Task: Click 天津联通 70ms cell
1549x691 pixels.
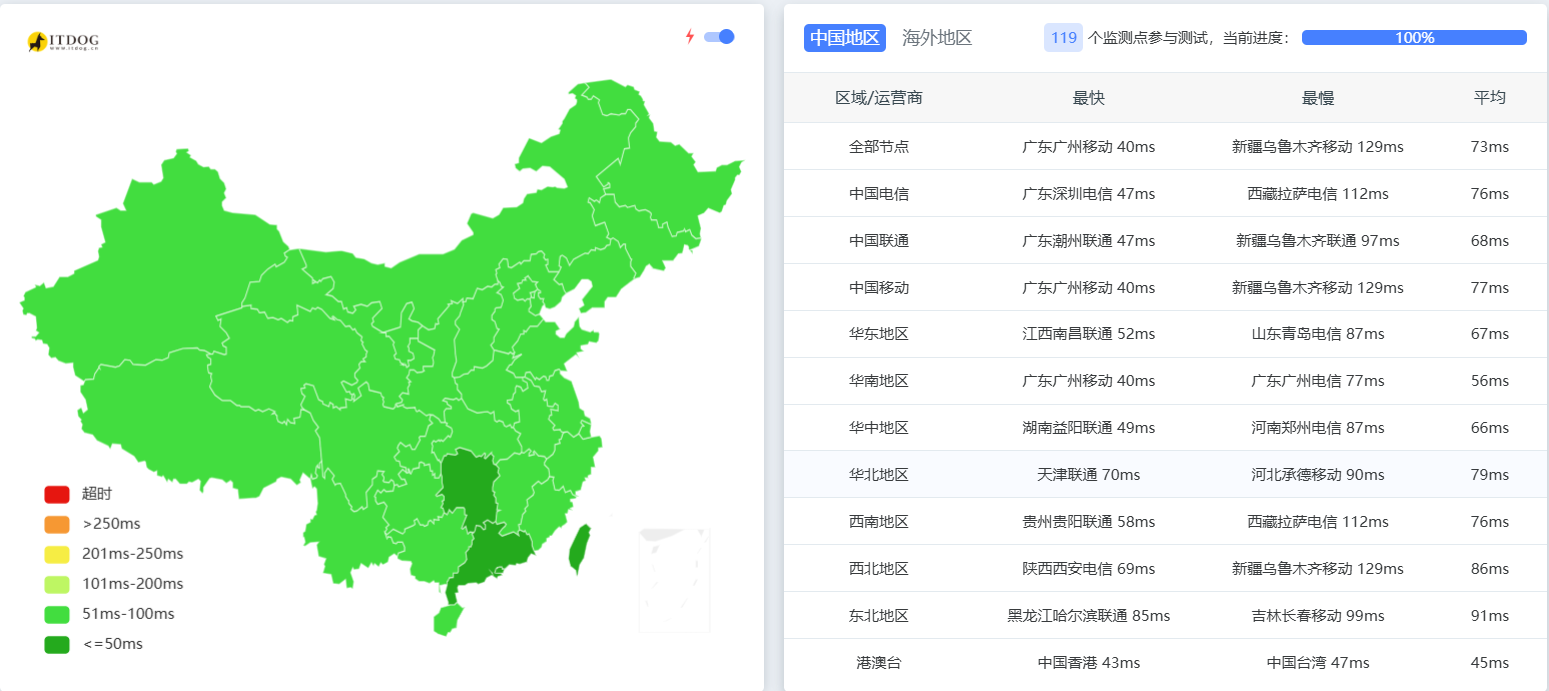Action: coord(1089,475)
